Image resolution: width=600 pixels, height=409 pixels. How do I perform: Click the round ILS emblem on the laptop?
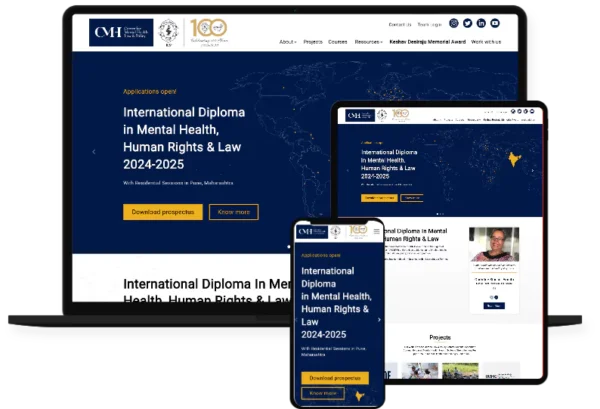click(x=168, y=31)
